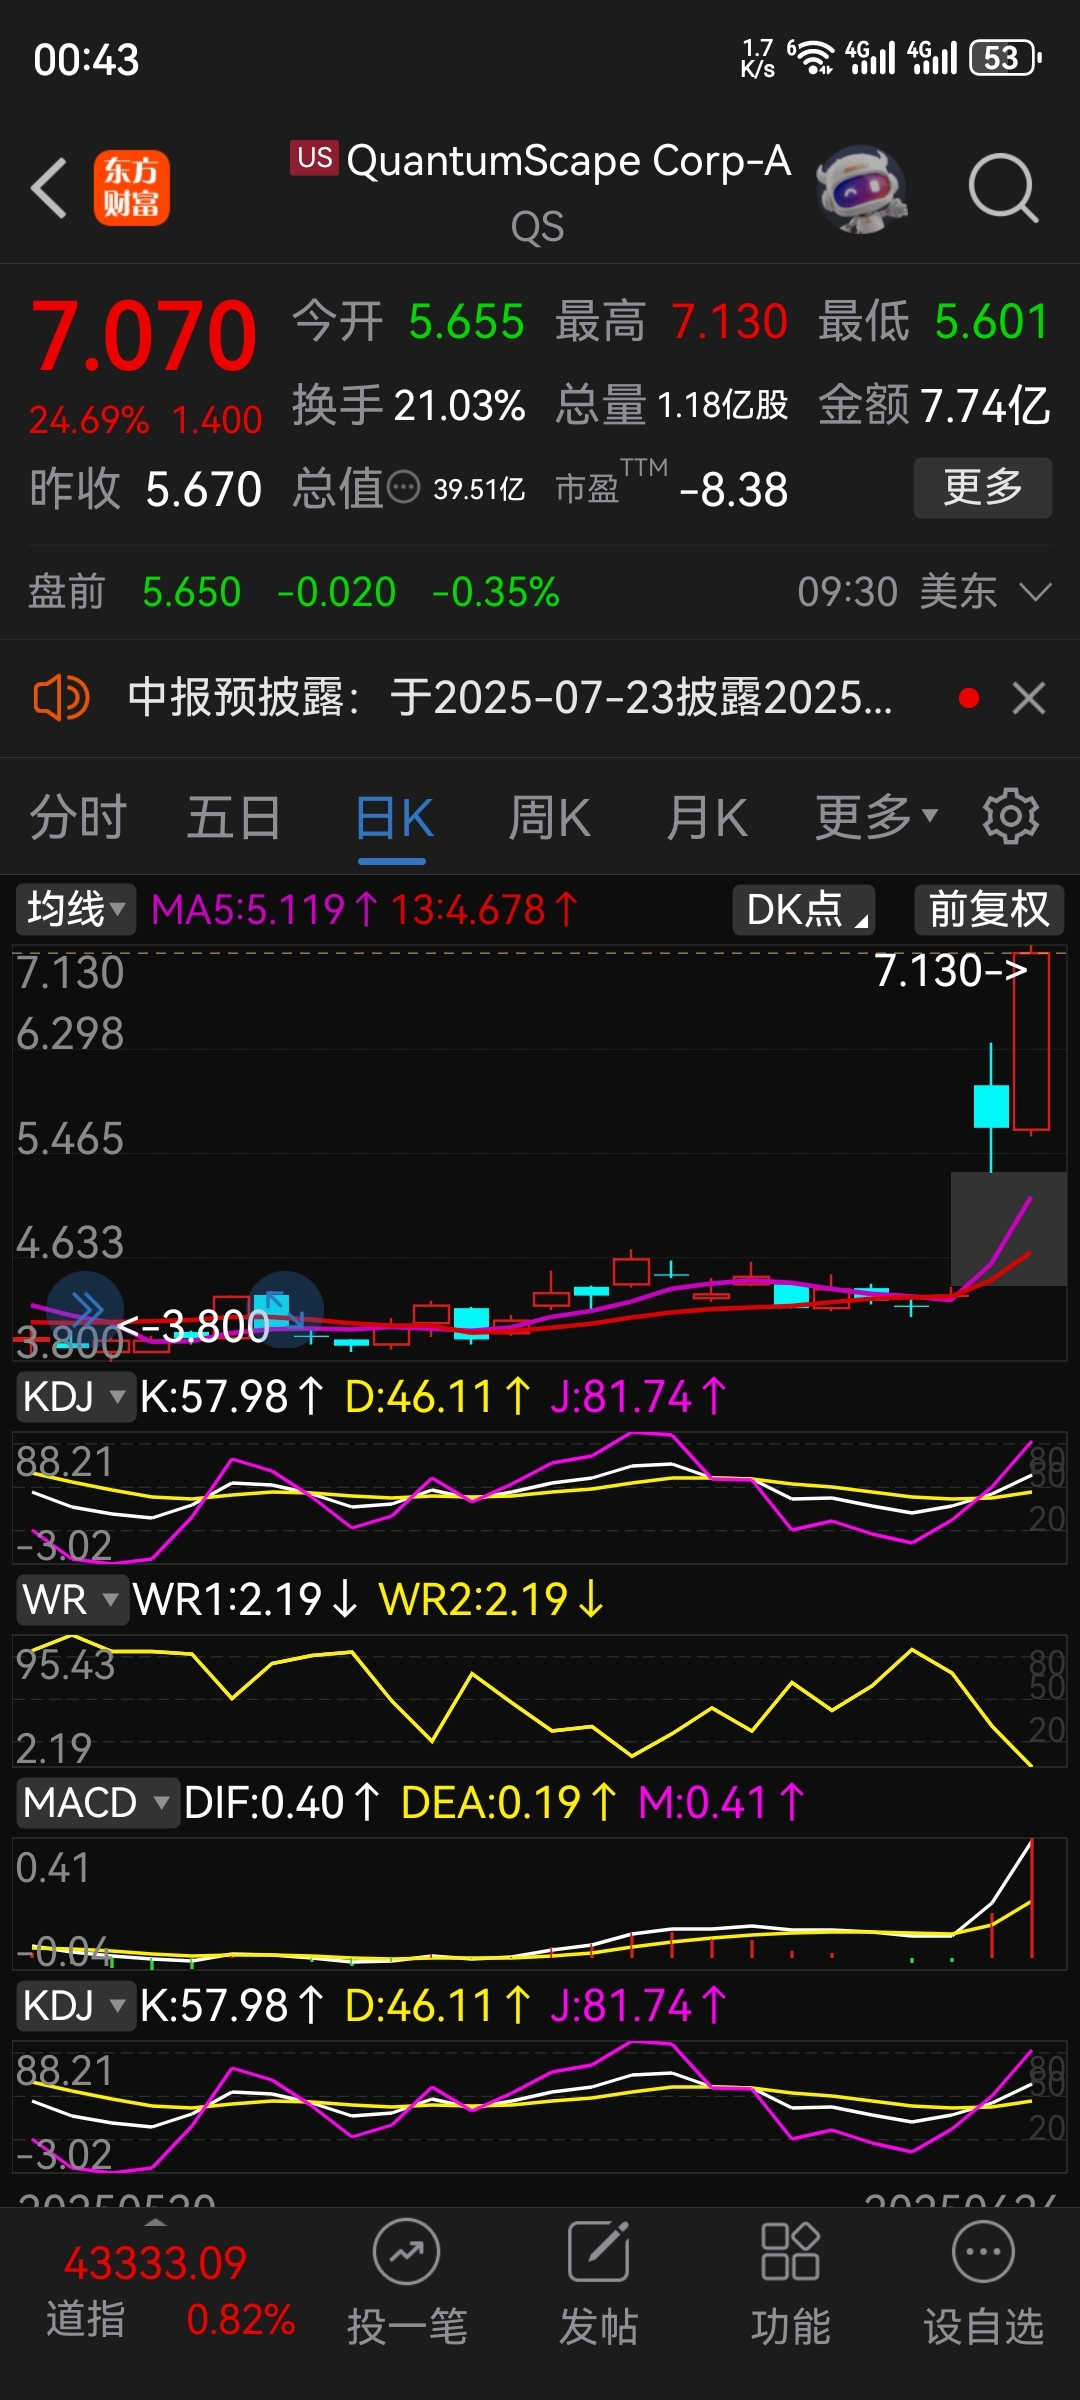Dismiss the 中报预披露 notice banner
The width and height of the screenshot is (1080, 2400).
(1028, 698)
